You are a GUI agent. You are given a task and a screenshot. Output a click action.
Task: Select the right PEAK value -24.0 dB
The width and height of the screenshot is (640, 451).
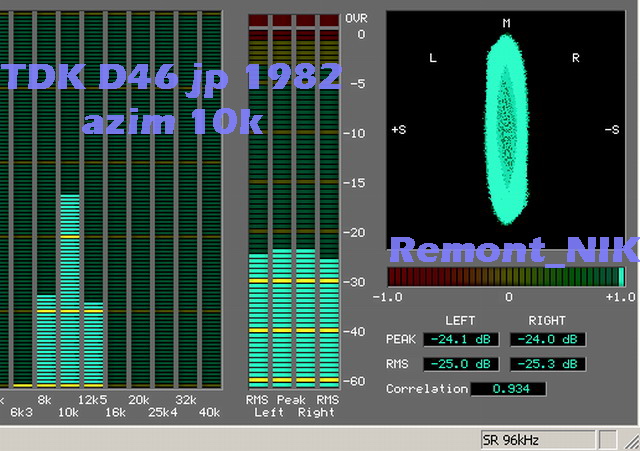click(x=548, y=339)
